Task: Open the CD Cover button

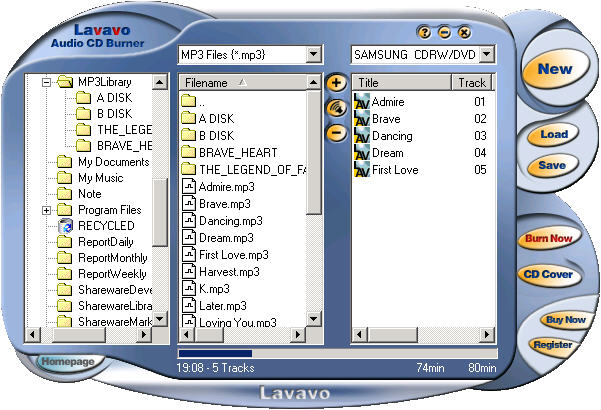Action: 548,274
